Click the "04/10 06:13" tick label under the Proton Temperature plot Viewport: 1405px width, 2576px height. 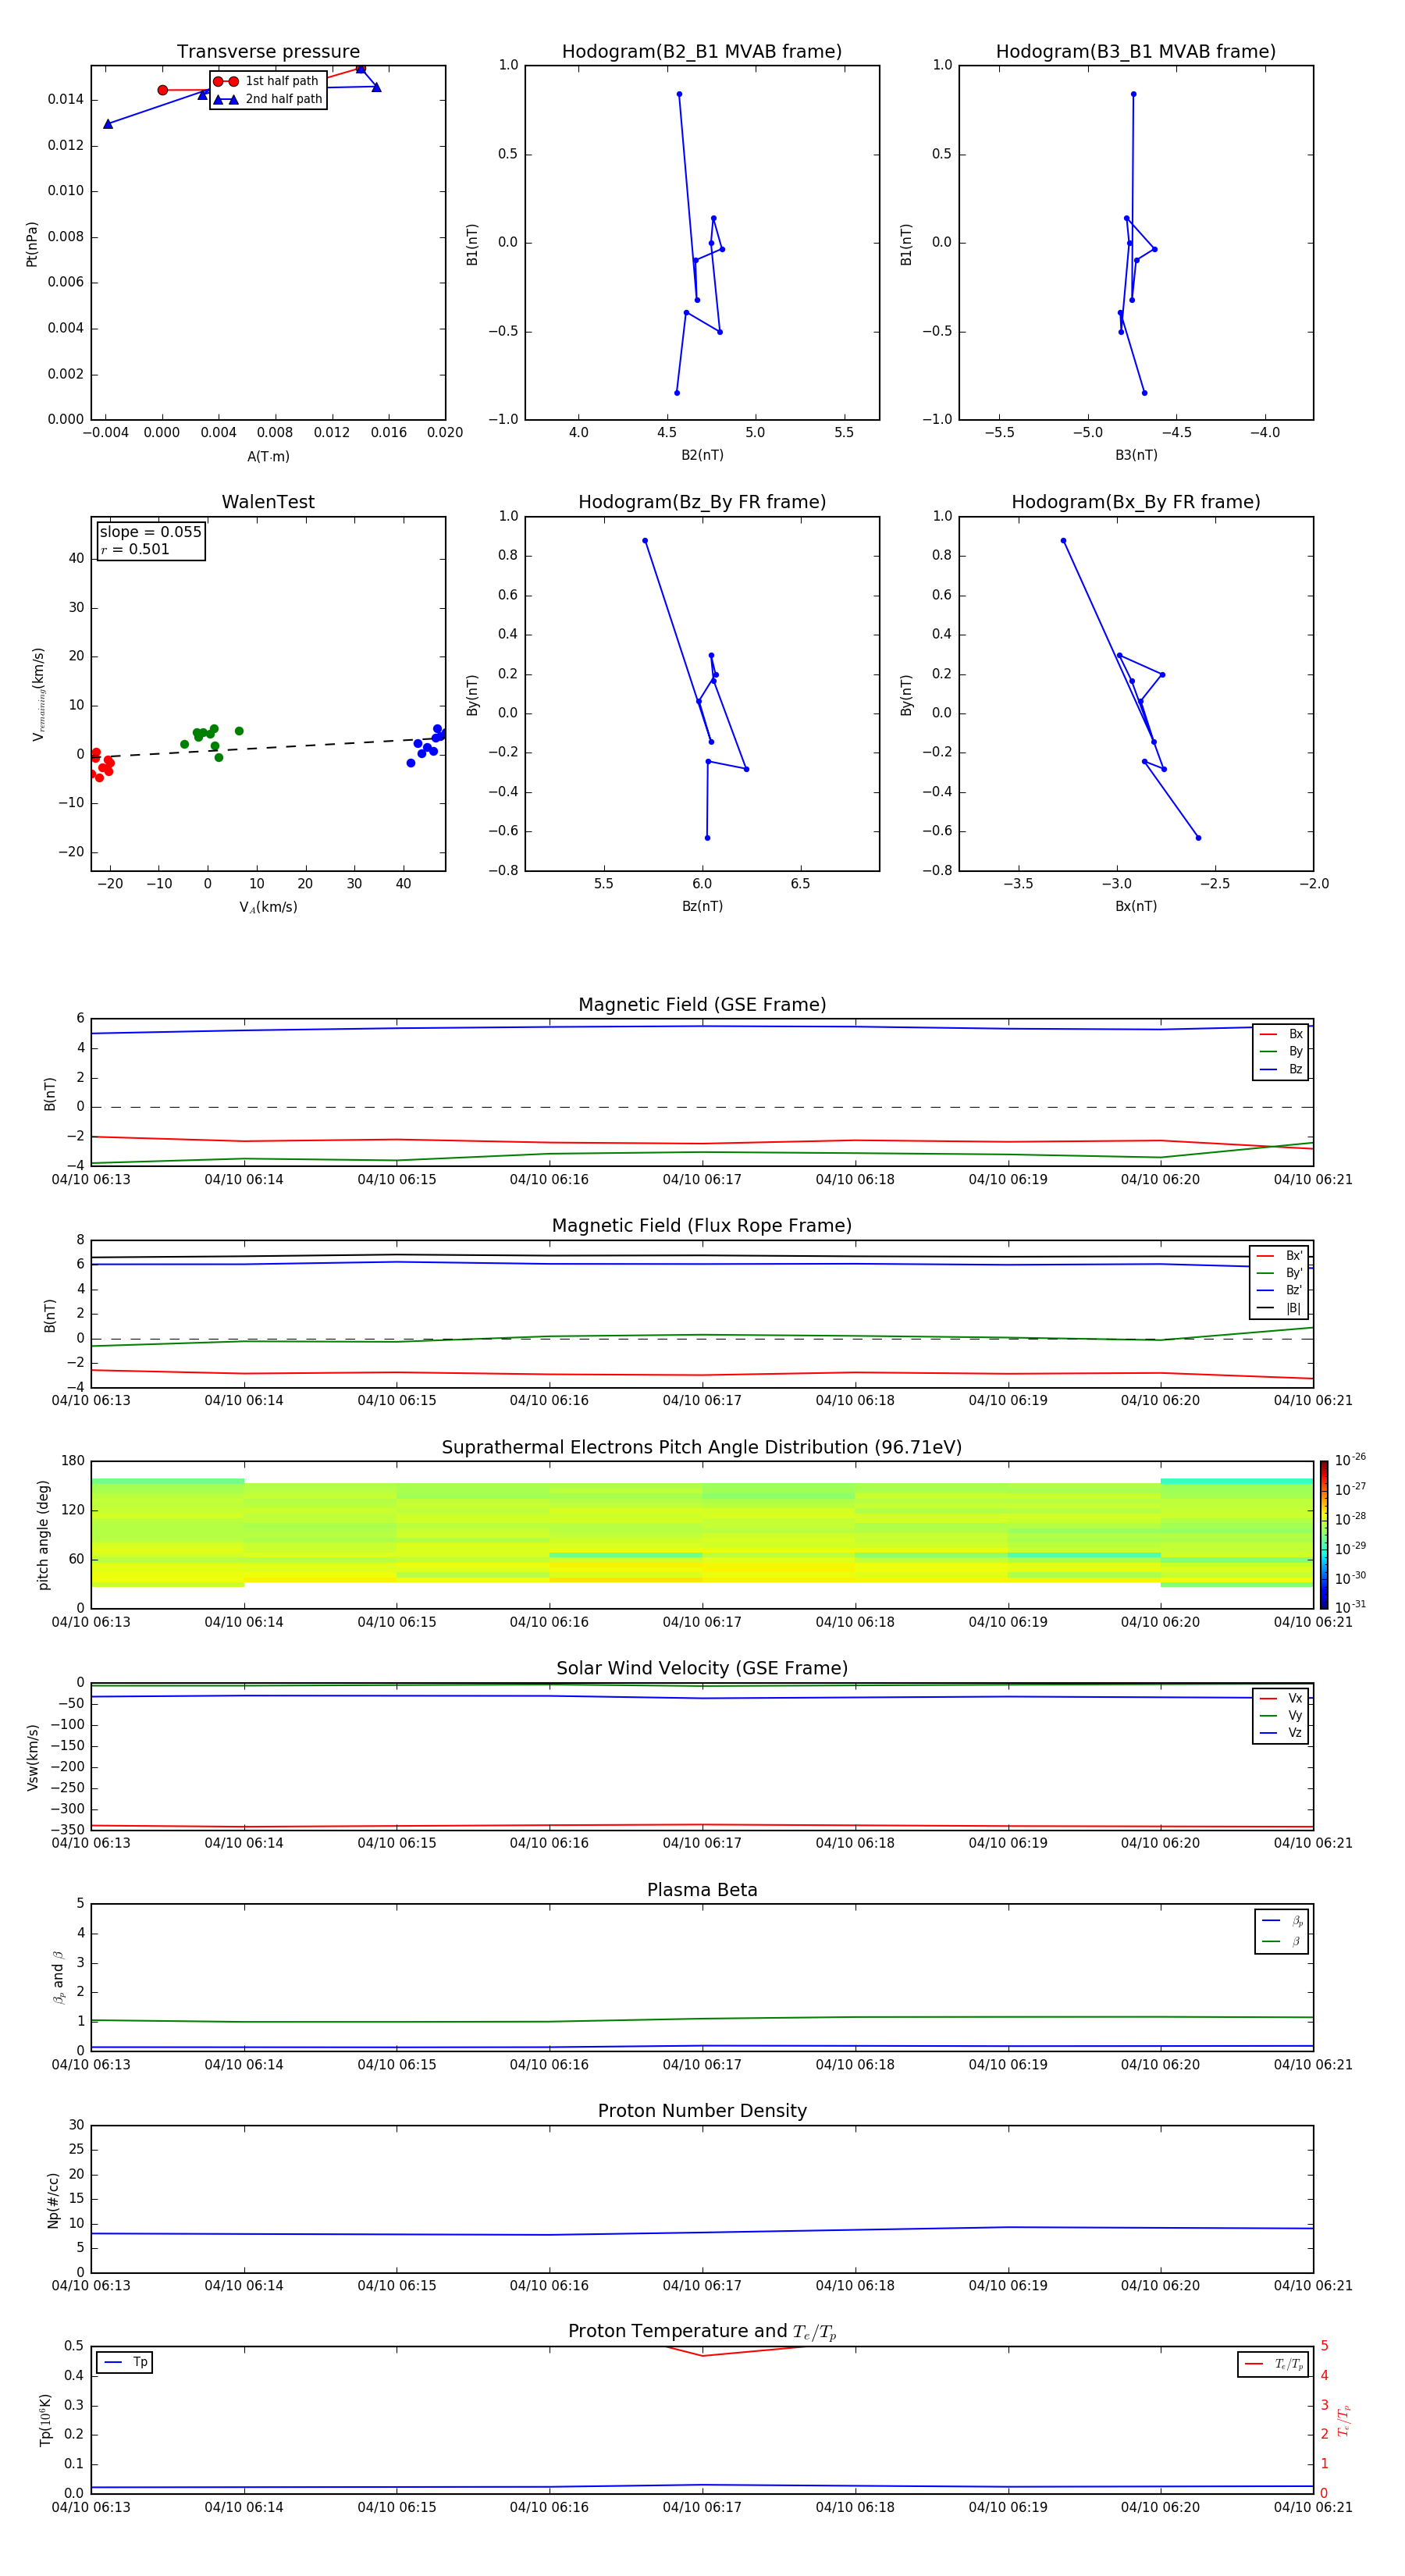click(91, 2507)
